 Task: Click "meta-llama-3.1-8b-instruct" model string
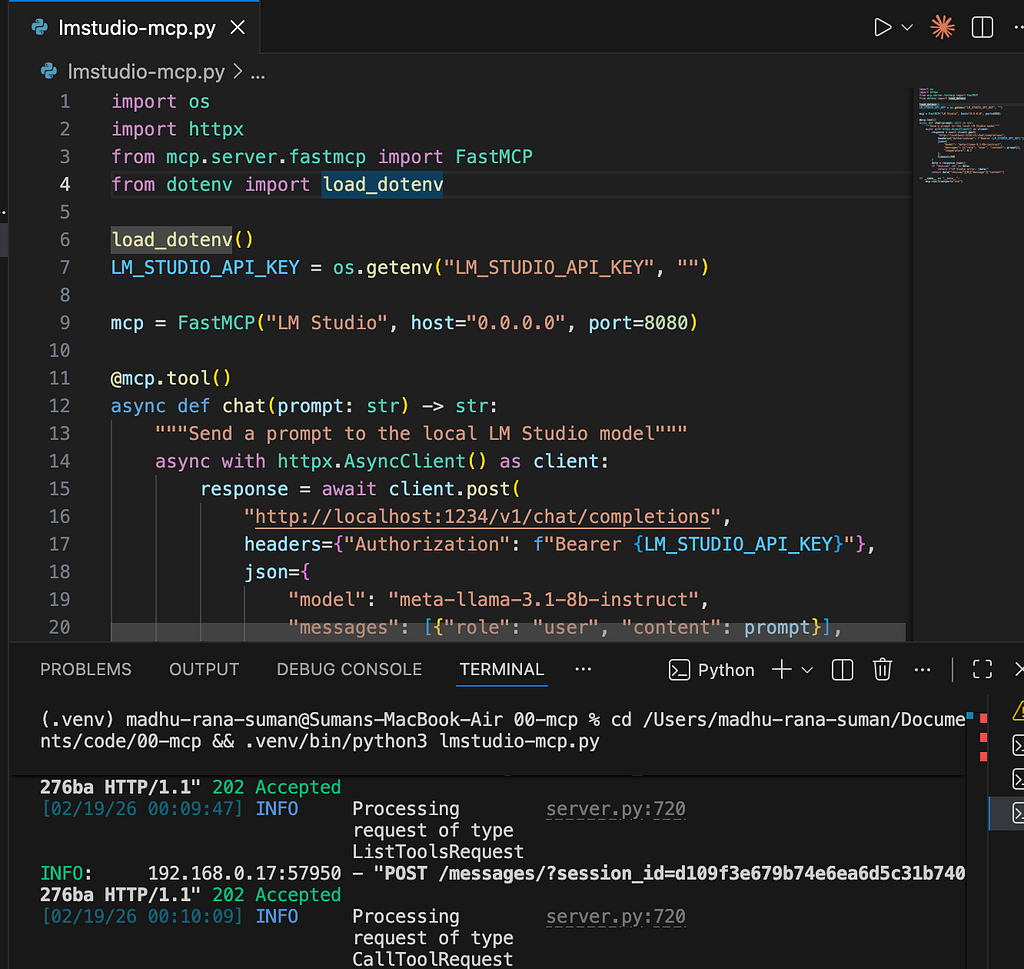[543, 599]
